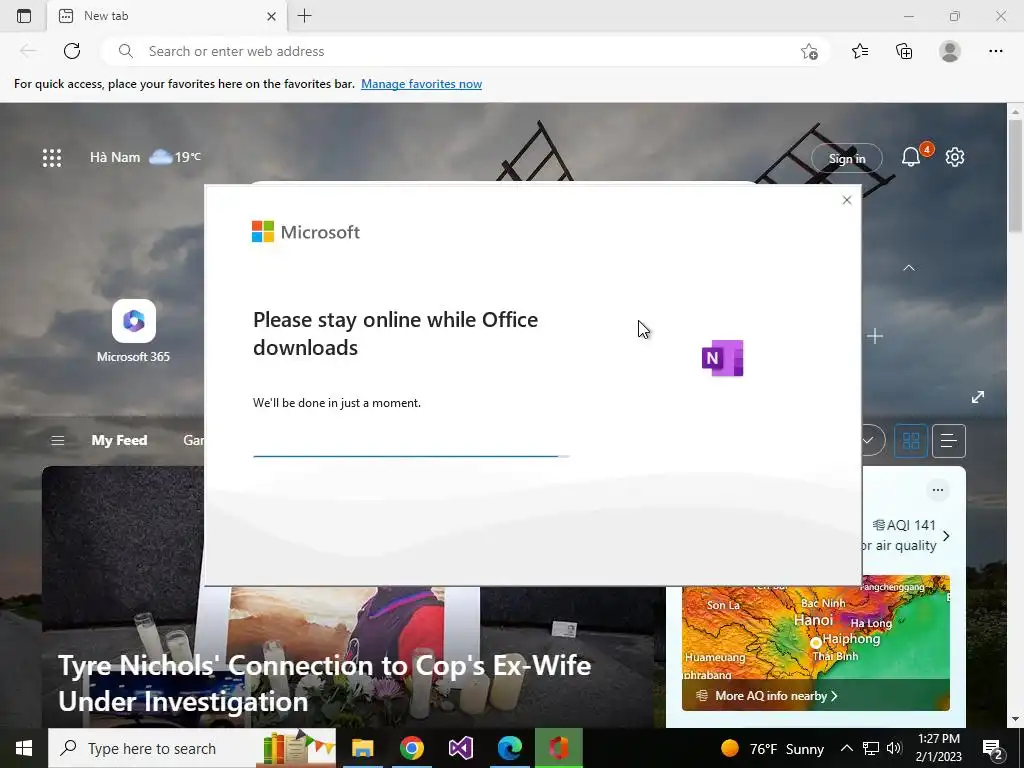Open Edge Settings and more menu

[x=995, y=51]
